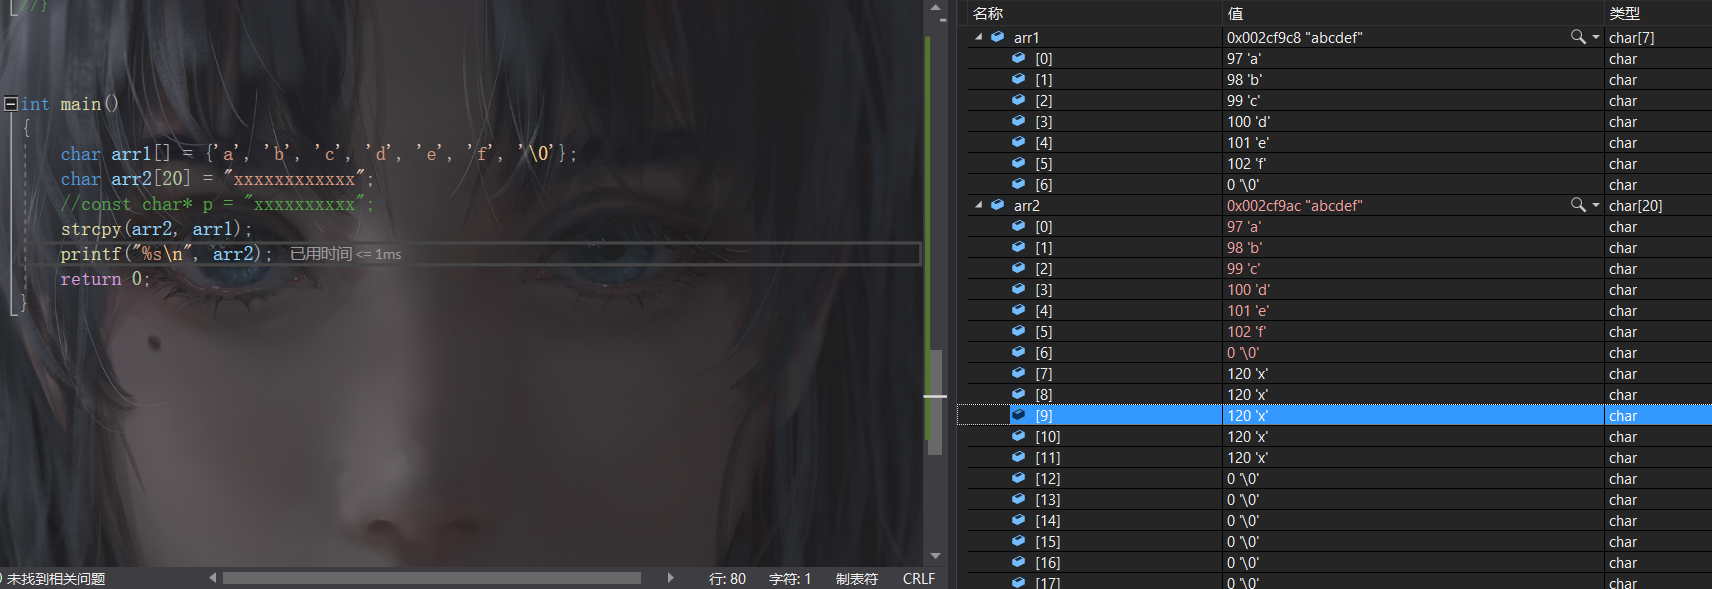Screen dimensions: 1712x589
Task: Collapse the arr2 watch variable tree
Action: coord(978,205)
